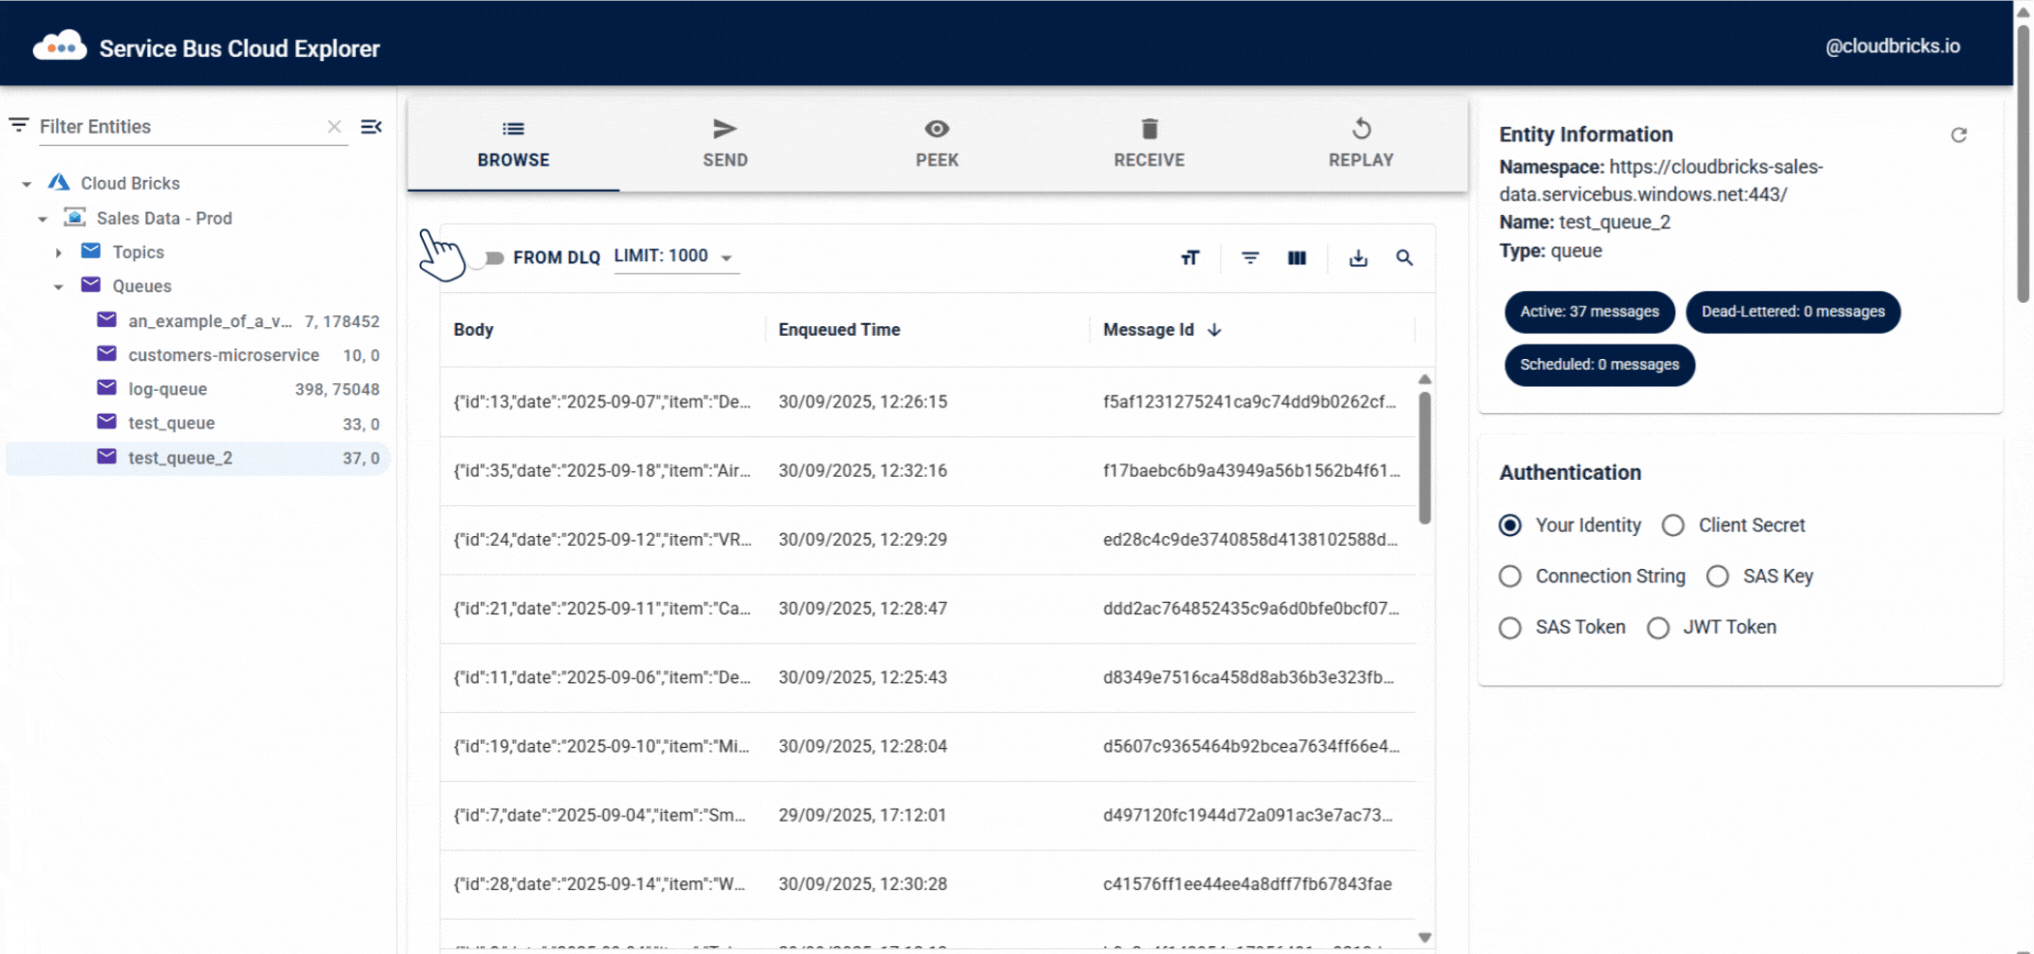Image resolution: width=2034 pixels, height=954 pixels.
Task: Click the log-queue envelope icon
Action: (x=107, y=388)
